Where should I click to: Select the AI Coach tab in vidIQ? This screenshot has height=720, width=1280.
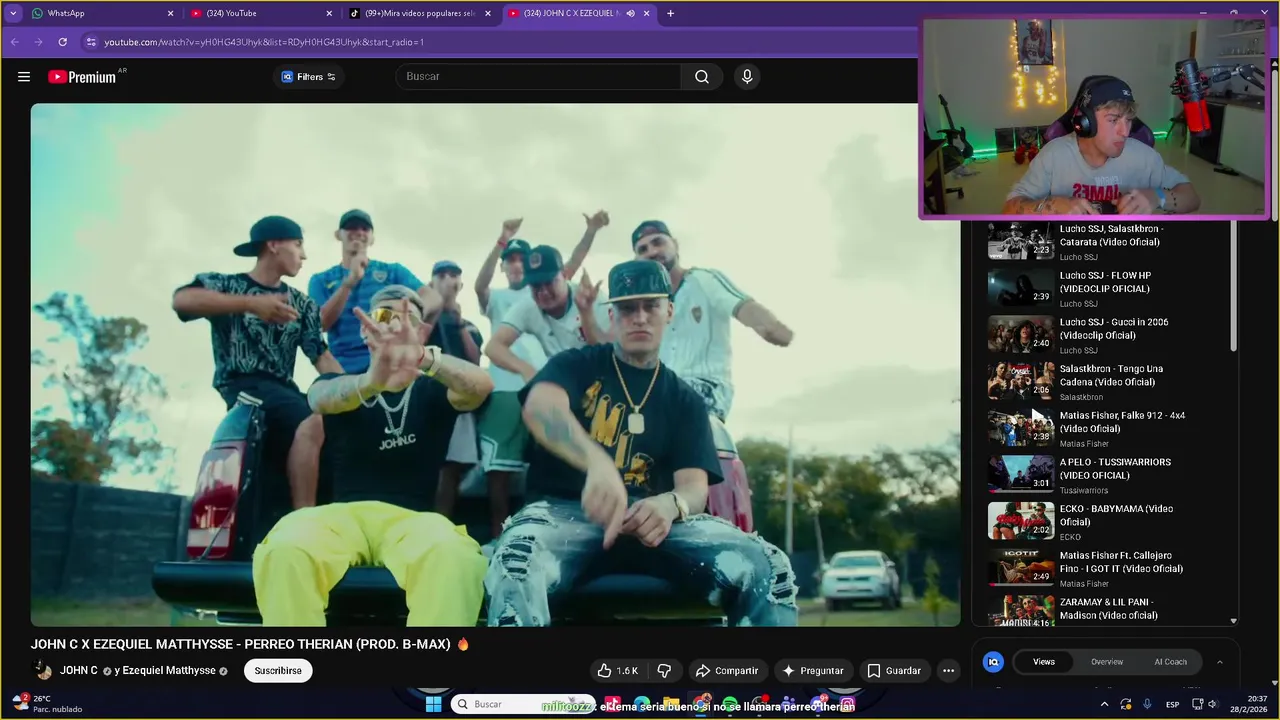1171,662
